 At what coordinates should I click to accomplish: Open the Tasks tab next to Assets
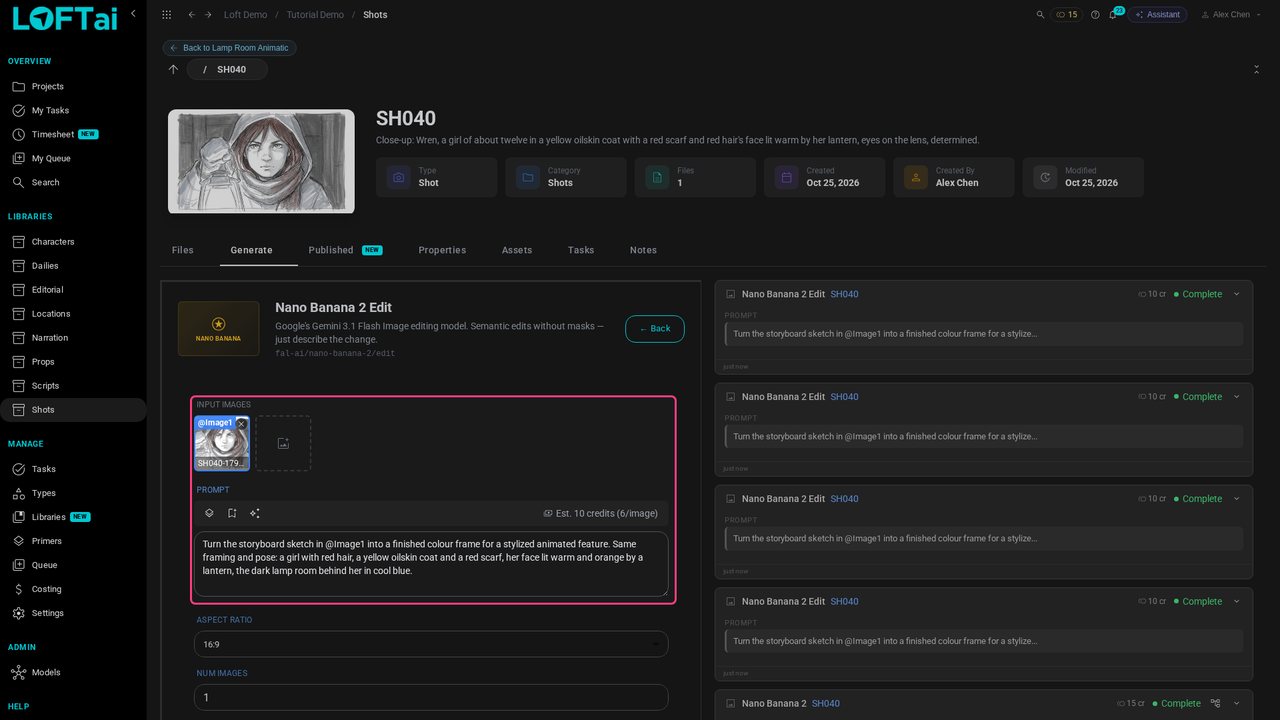coord(581,250)
